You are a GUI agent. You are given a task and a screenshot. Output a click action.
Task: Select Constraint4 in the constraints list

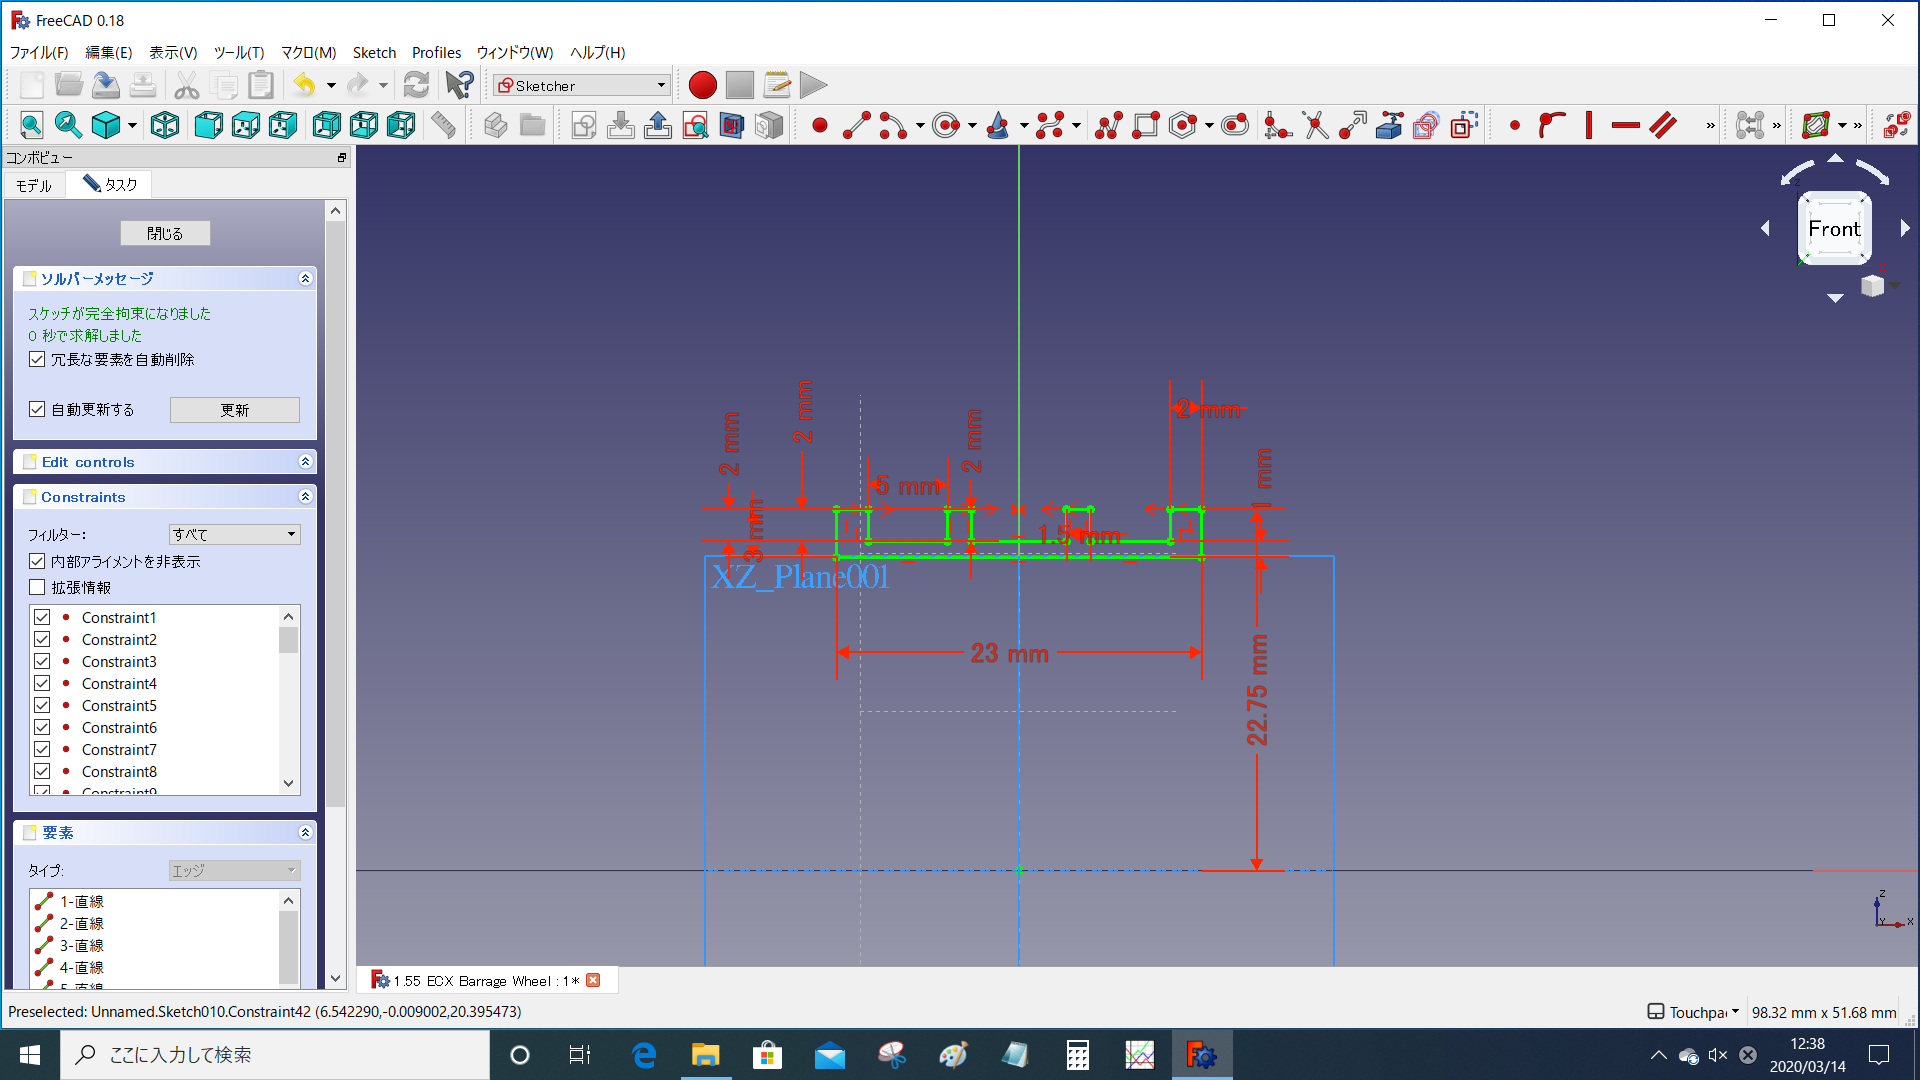[119, 684]
